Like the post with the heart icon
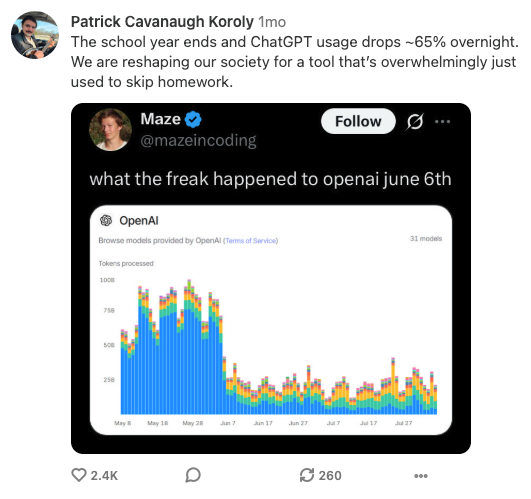 [79, 475]
